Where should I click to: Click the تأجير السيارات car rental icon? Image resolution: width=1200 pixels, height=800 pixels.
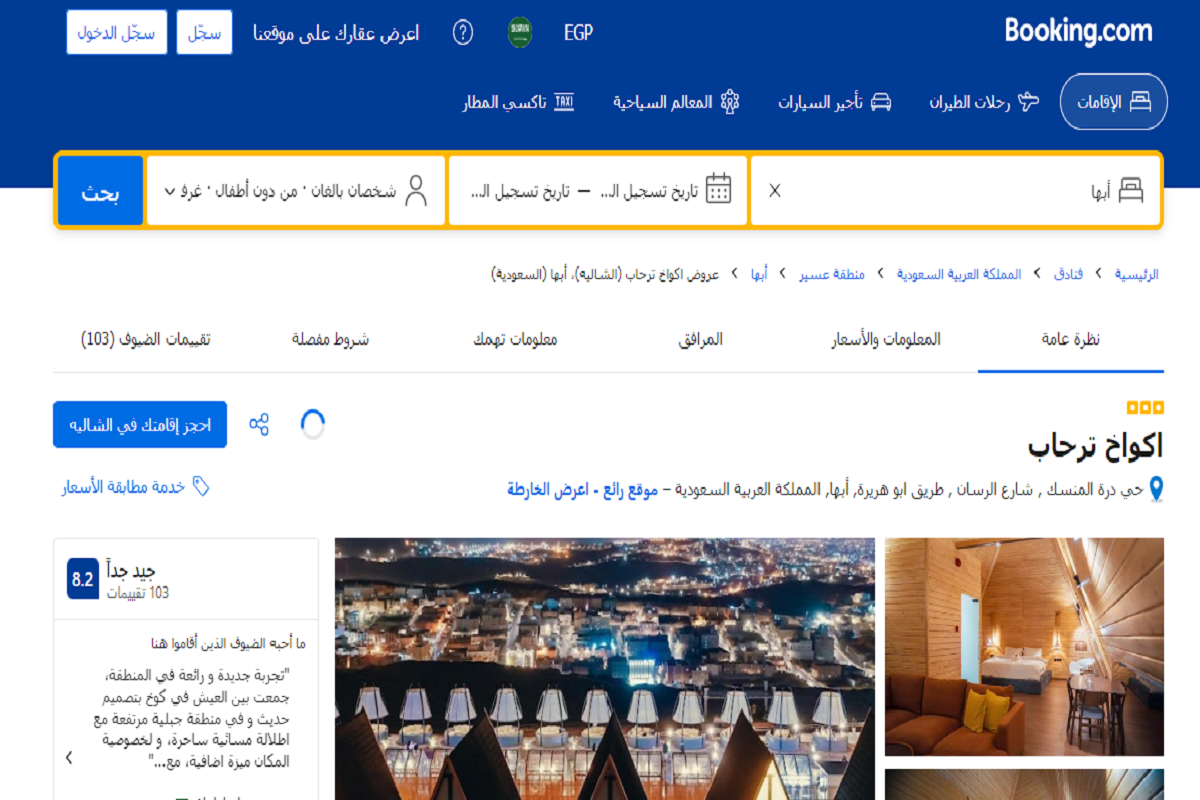click(879, 101)
